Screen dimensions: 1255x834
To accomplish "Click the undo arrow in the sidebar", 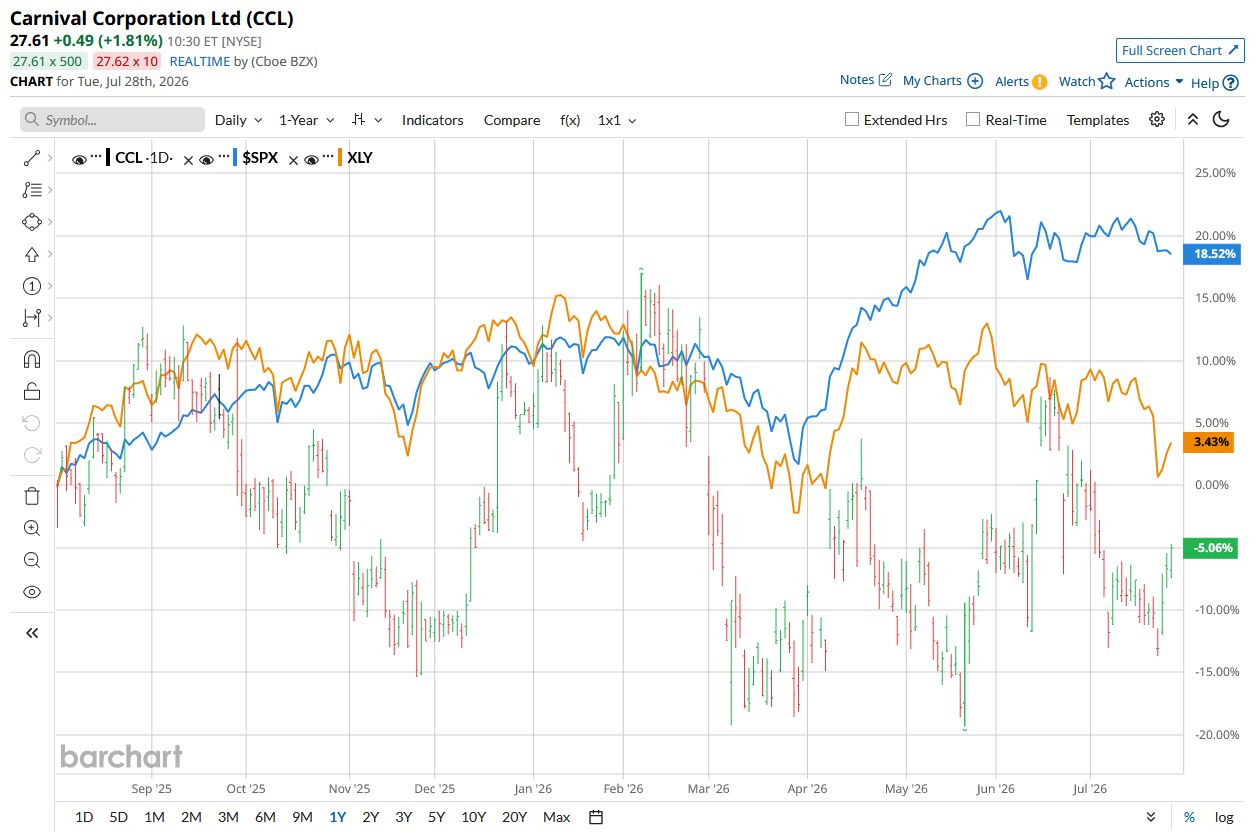I will pyautogui.click(x=31, y=423).
